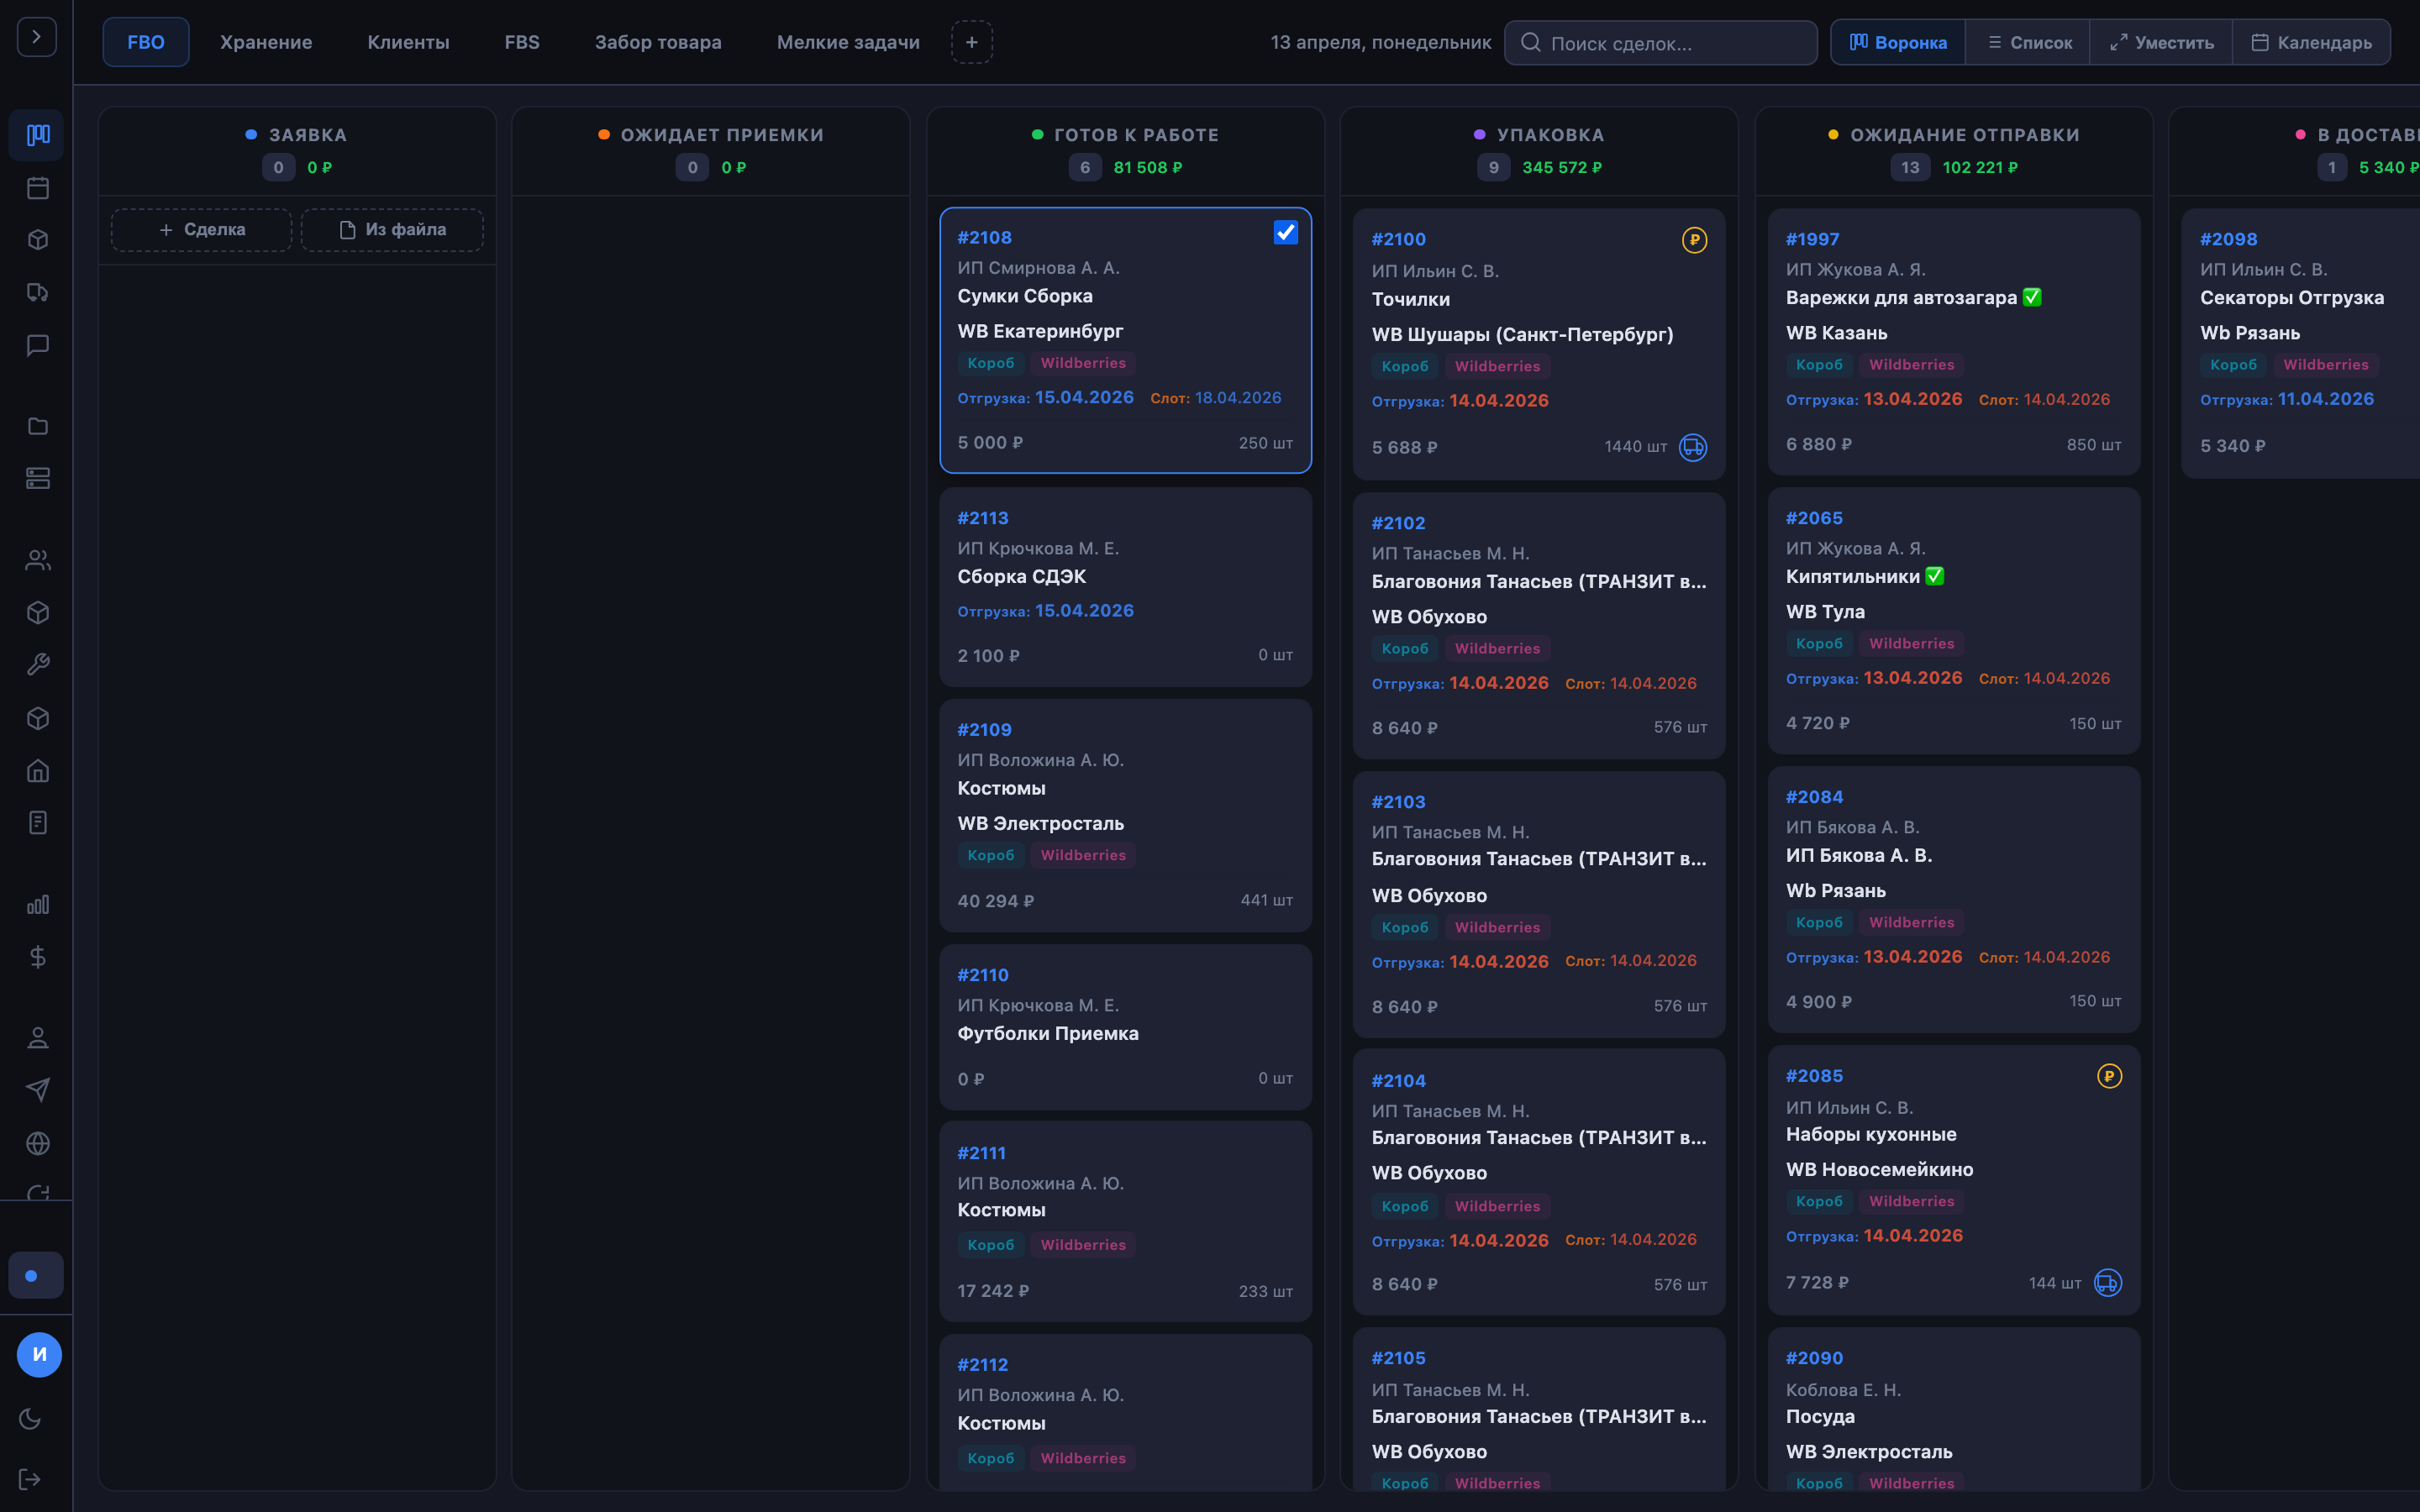Expand the sidebar with the chevron button
The width and height of the screenshot is (2420, 1512).
click(37, 37)
